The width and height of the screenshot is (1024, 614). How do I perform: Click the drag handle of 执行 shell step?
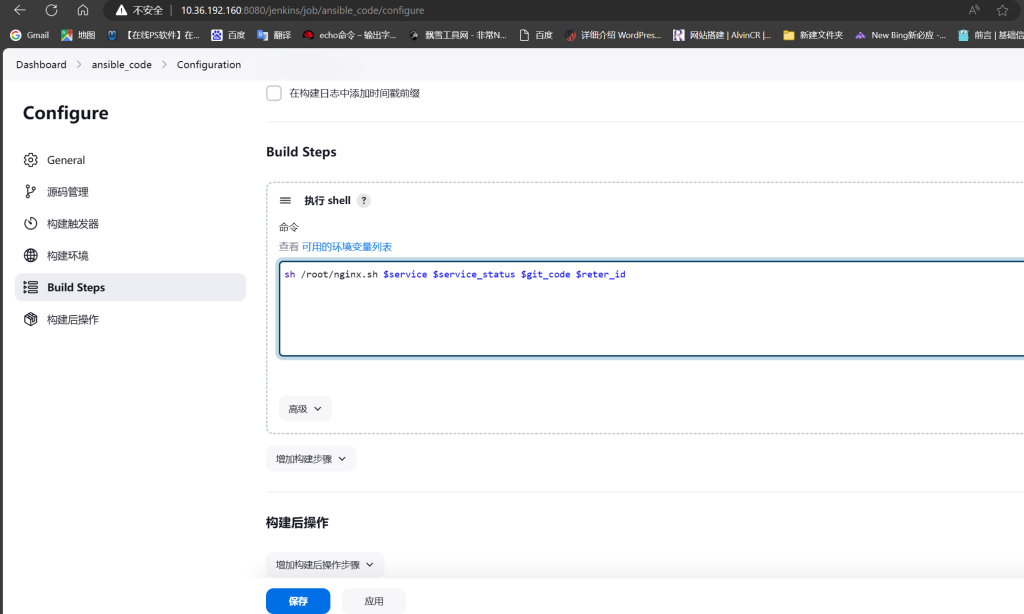click(285, 201)
